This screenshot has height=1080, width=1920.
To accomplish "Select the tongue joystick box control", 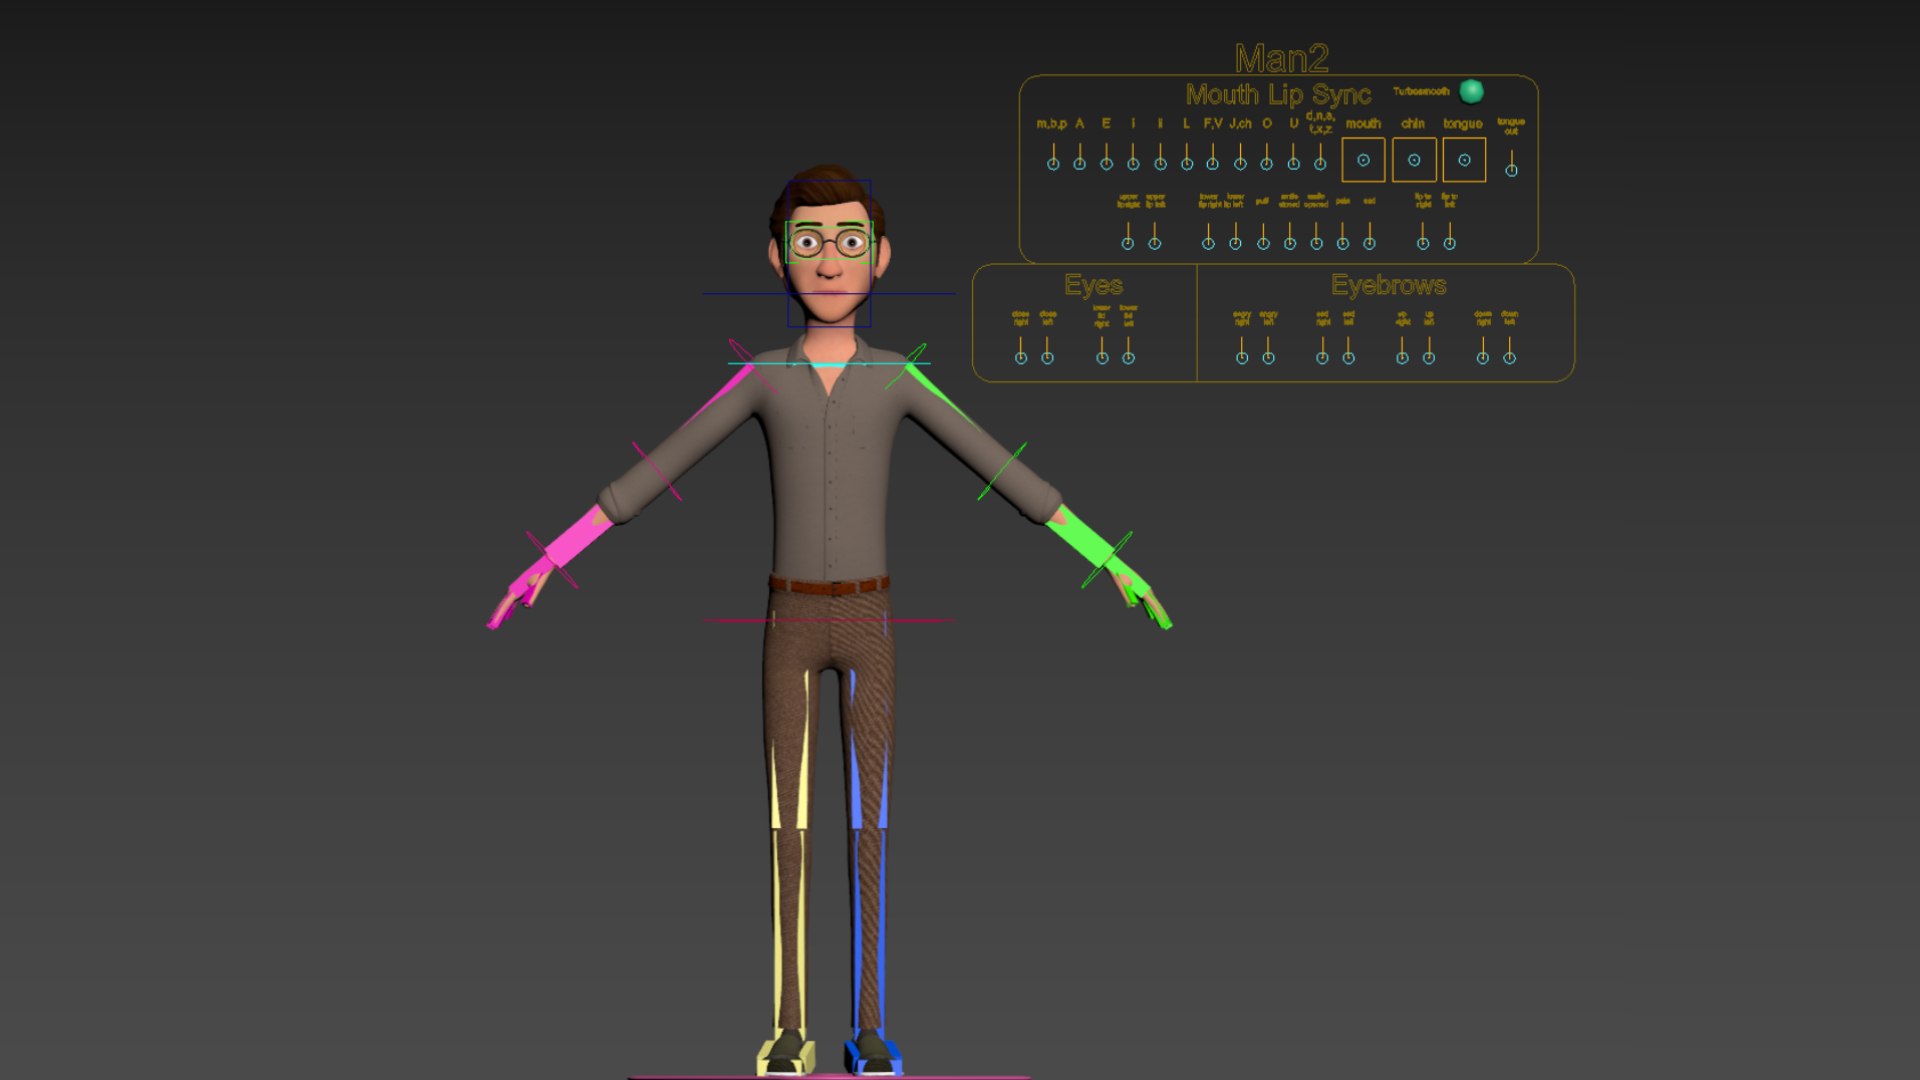I will click(x=1464, y=160).
